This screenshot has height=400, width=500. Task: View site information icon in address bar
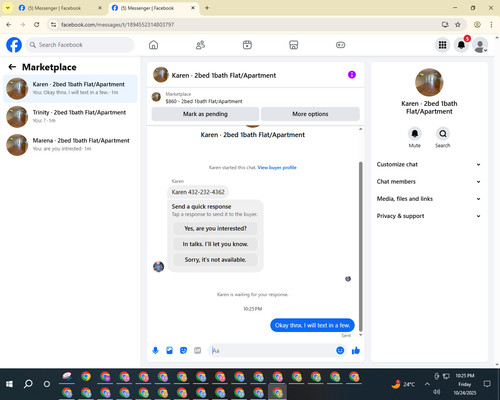53,25
